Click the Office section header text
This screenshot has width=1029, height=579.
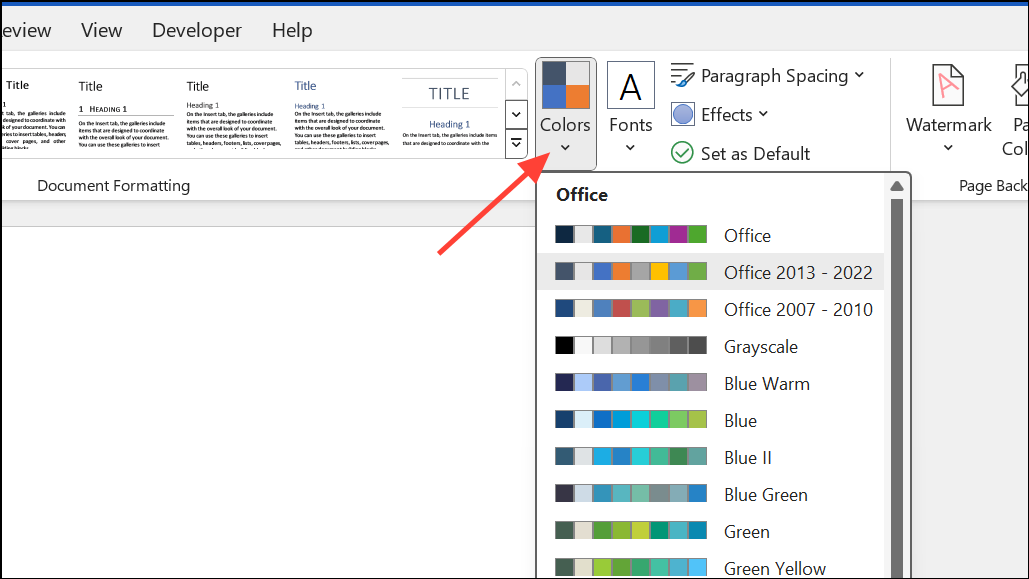581,194
